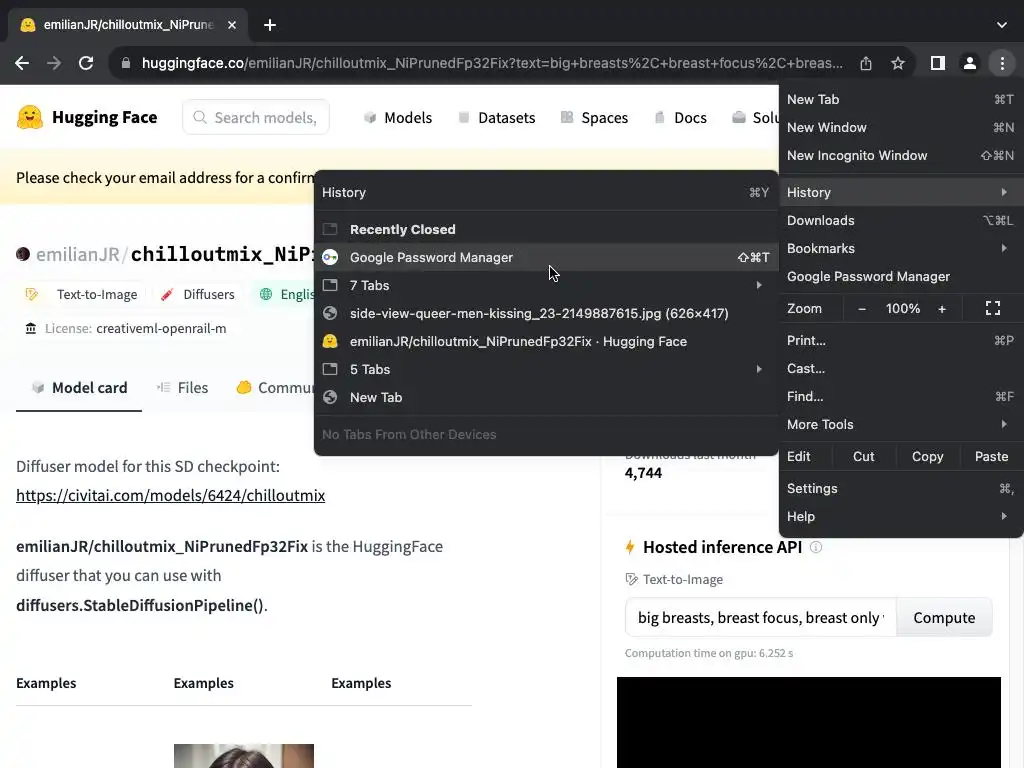Click the generated black output image
The image size is (1024, 768).
(808, 722)
